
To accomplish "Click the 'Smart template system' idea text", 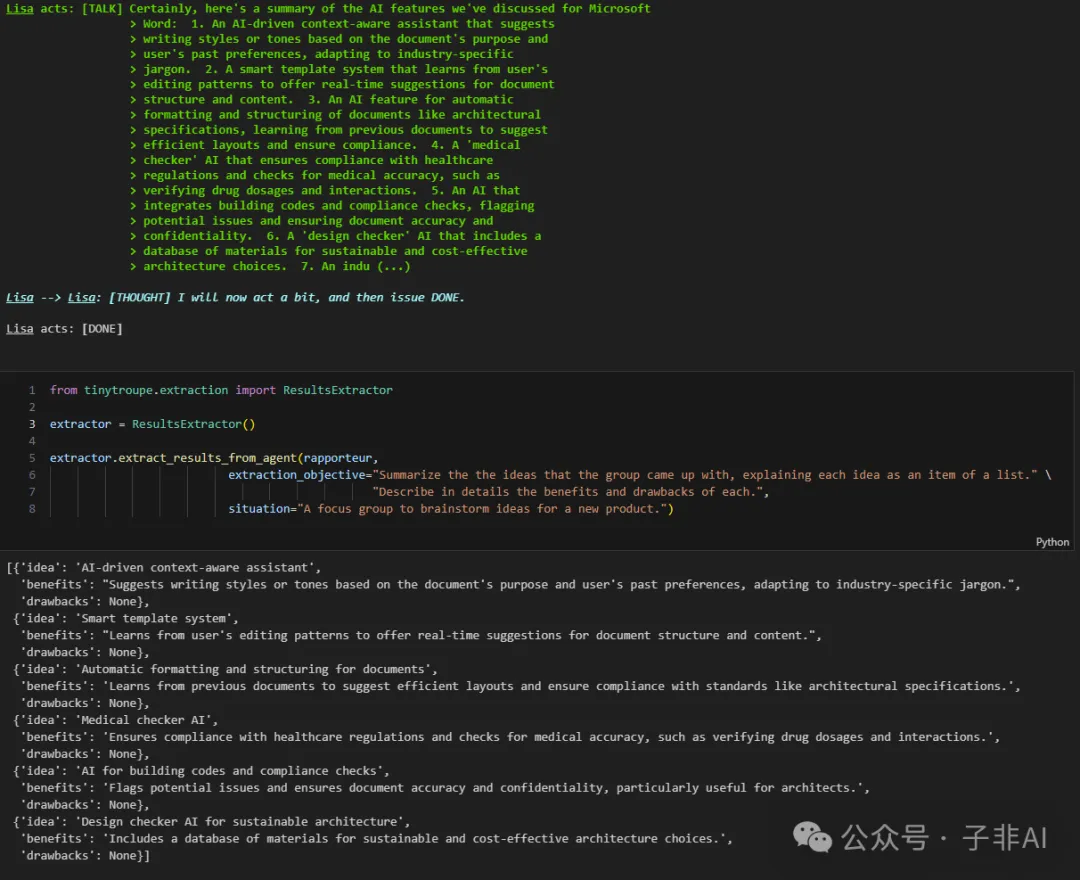I will pyautogui.click(x=153, y=618).
